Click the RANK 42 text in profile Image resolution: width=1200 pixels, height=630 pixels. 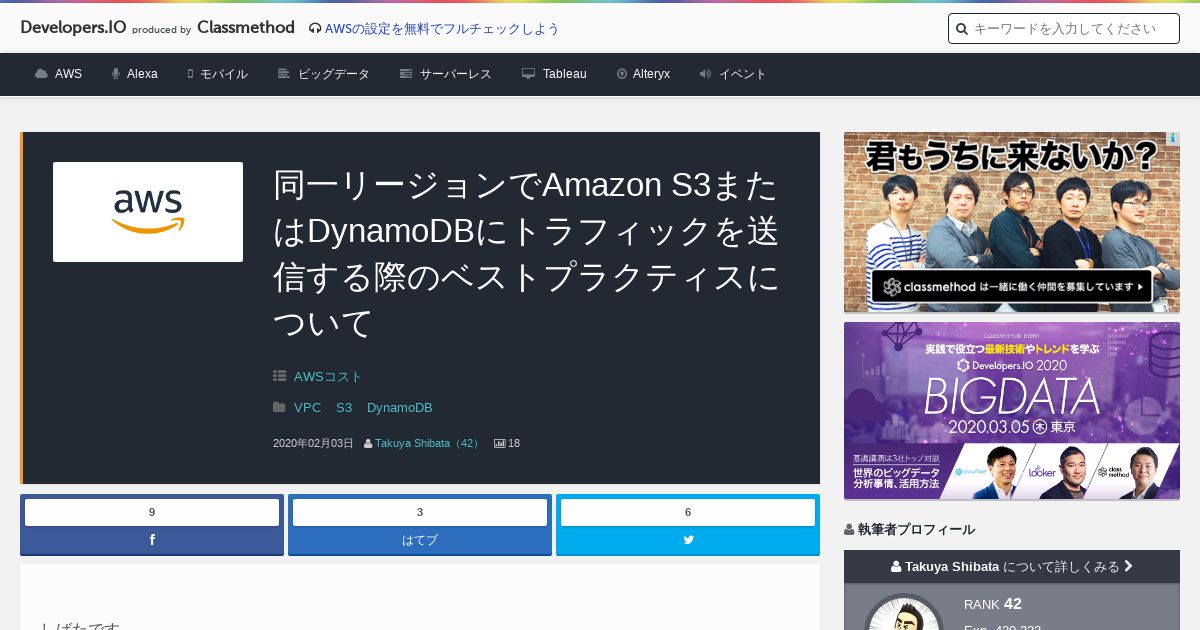(993, 604)
